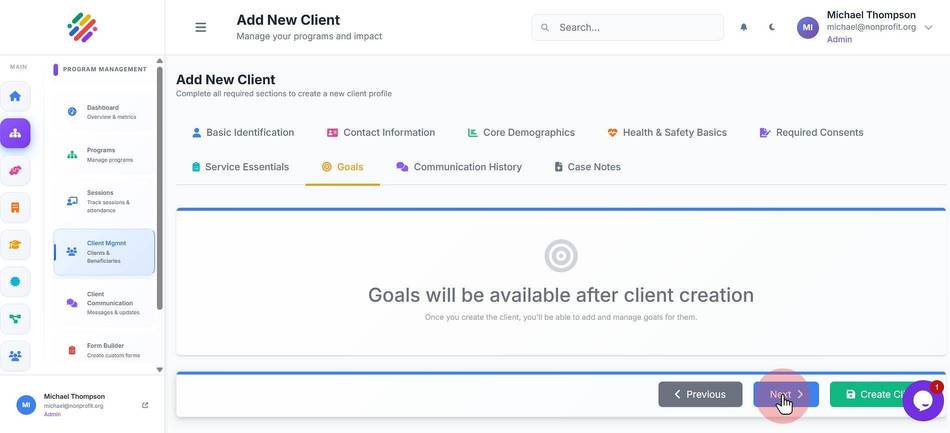Screen dimensions: 950x433
Task: Open the Case Notes tab
Action: coord(587,167)
